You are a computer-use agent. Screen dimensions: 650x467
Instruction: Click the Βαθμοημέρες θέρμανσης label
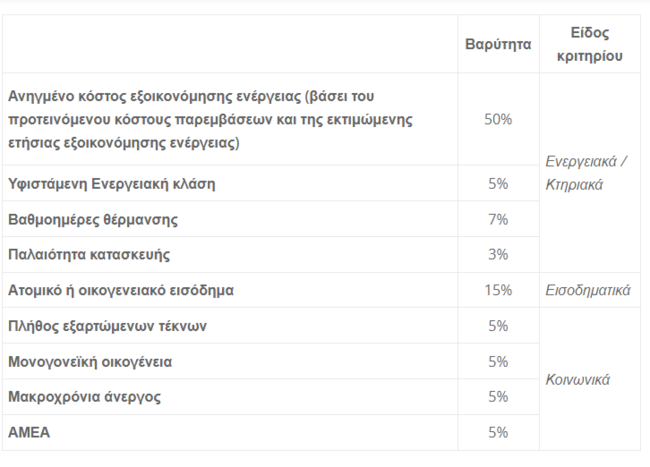tap(93, 219)
